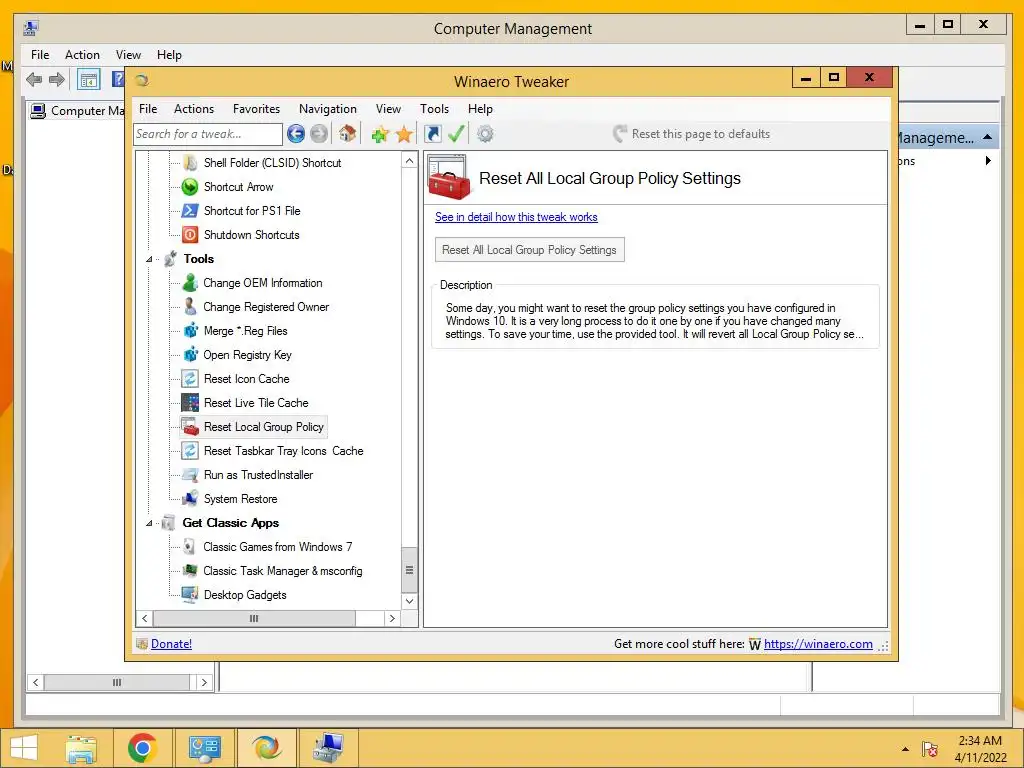Image resolution: width=1024 pixels, height=768 pixels.
Task: Click the Reset Icon Cache icon
Action: pos(190,379)
